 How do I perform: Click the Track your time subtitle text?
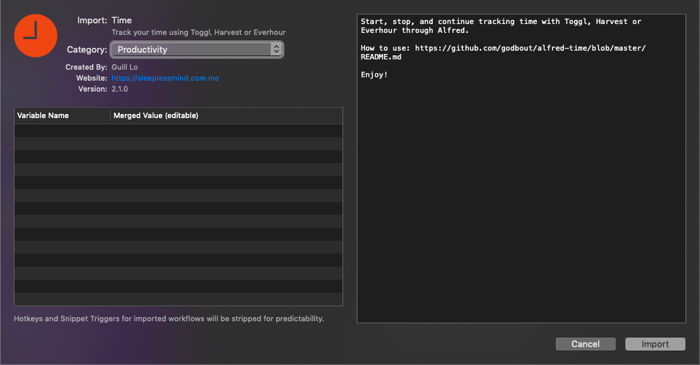pyautogui.click(x=199, y=33)
